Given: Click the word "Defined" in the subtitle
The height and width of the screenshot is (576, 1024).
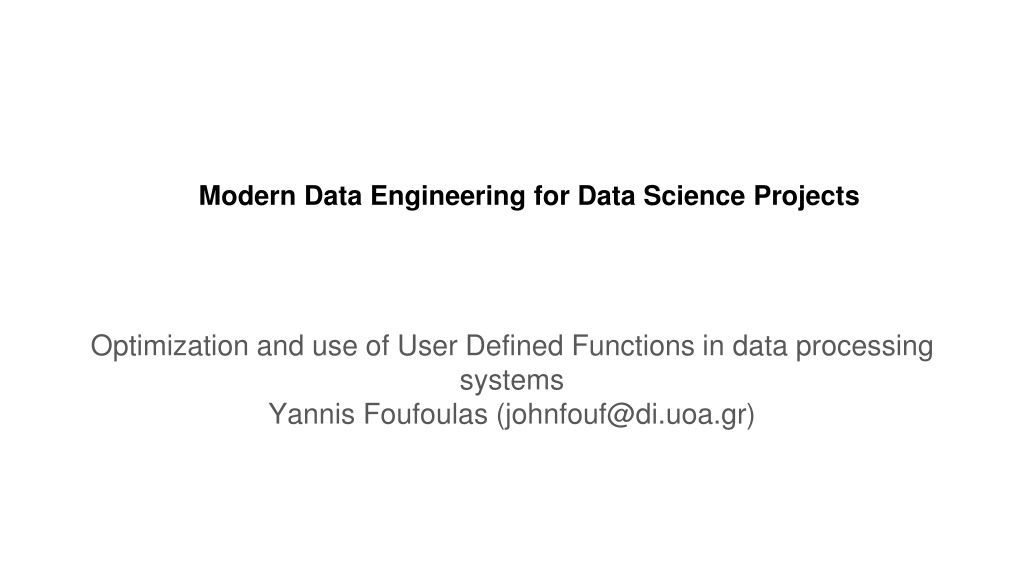Looking at the screenshot, I should tap(514, 346).
